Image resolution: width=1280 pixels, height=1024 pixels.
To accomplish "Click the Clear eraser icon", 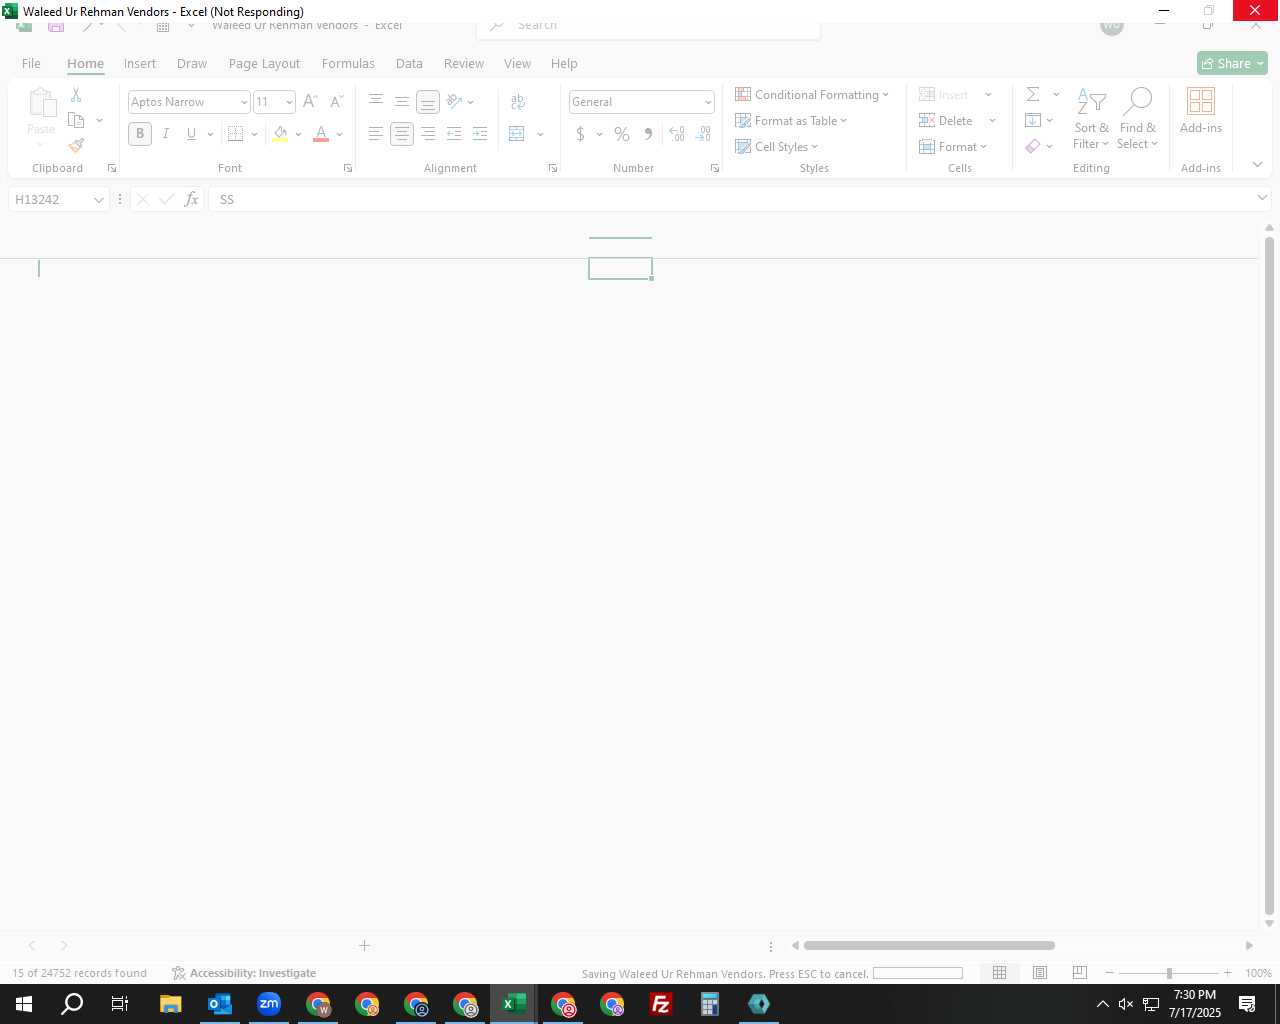I will pyautogui.click(x=1033, y=146).
